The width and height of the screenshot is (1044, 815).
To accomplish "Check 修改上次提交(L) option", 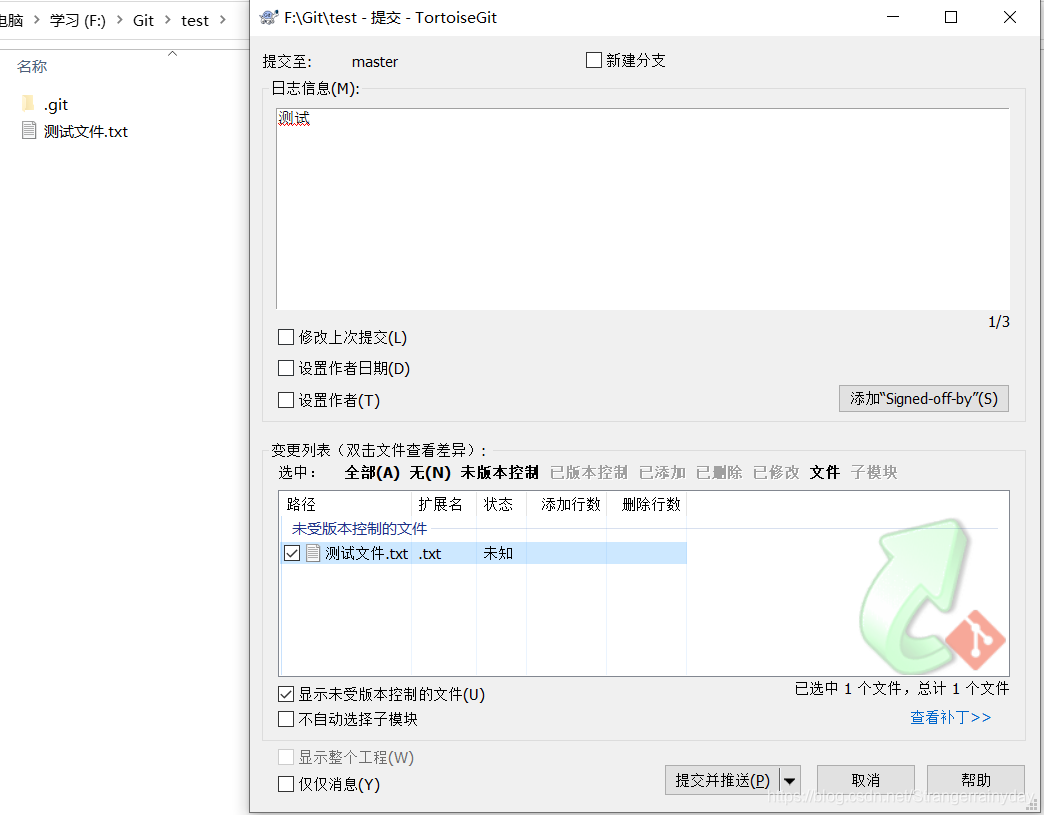I will click(285, 337).
